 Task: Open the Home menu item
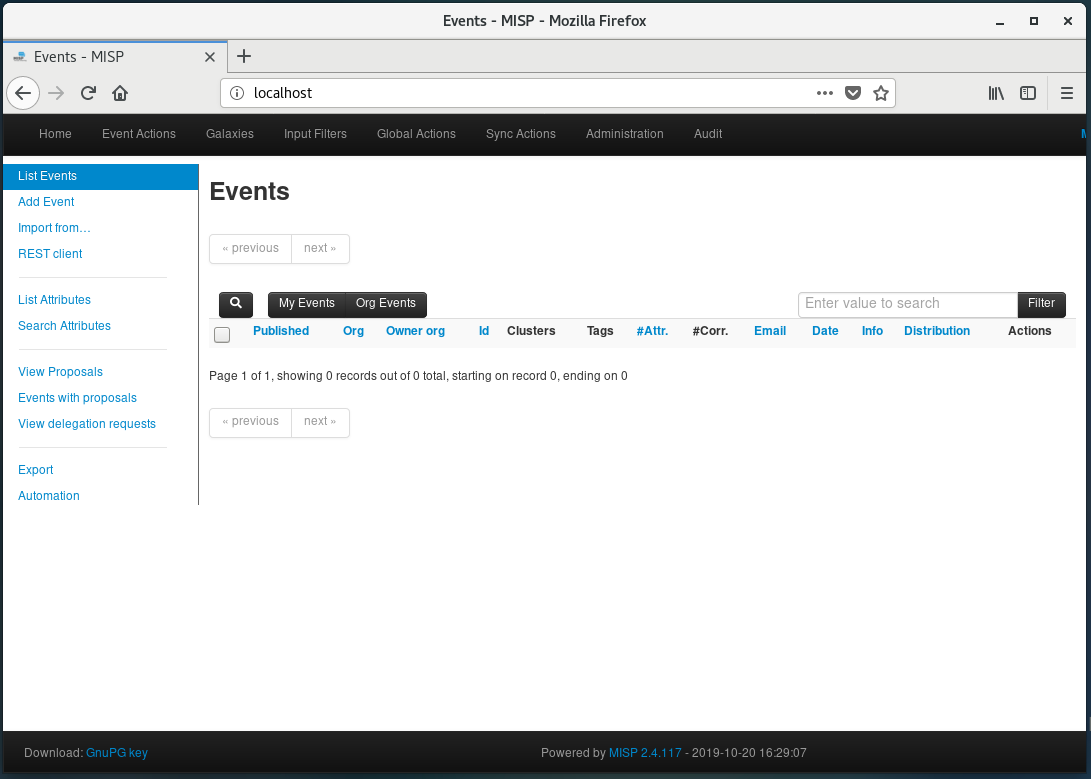(x=55, y=134)
